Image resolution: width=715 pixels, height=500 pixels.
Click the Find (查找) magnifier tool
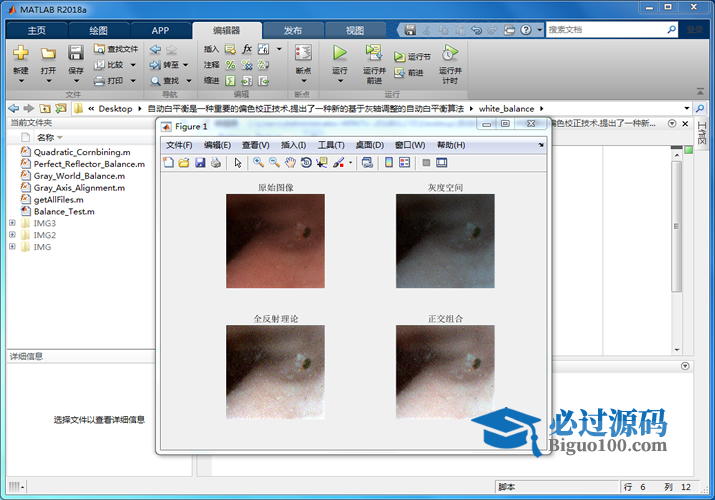point(165,81)
